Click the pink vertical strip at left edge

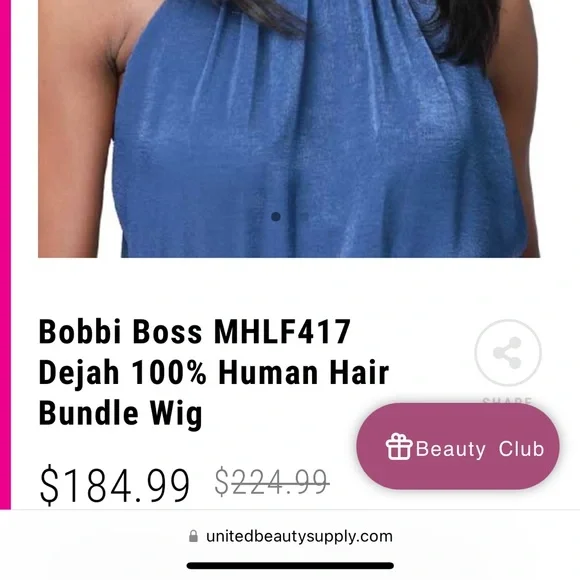click(x=5, y=254)
